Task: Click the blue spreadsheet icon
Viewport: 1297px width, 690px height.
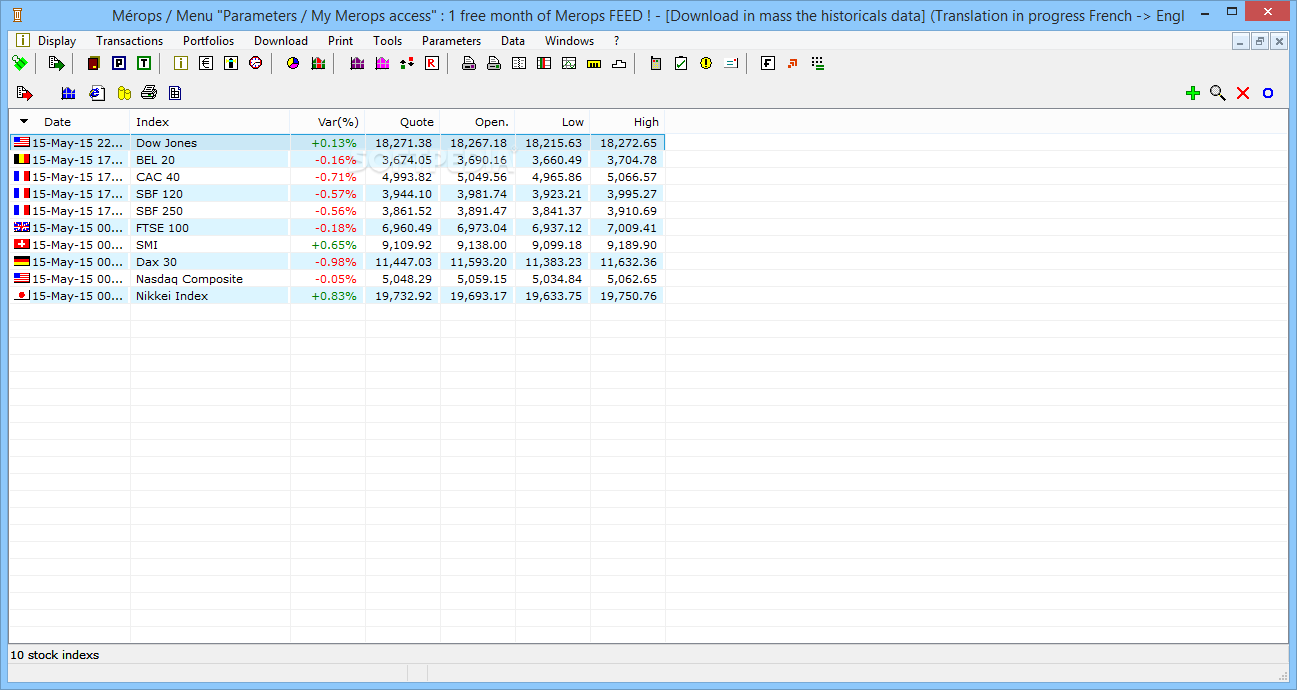Action: coord(175,93)
